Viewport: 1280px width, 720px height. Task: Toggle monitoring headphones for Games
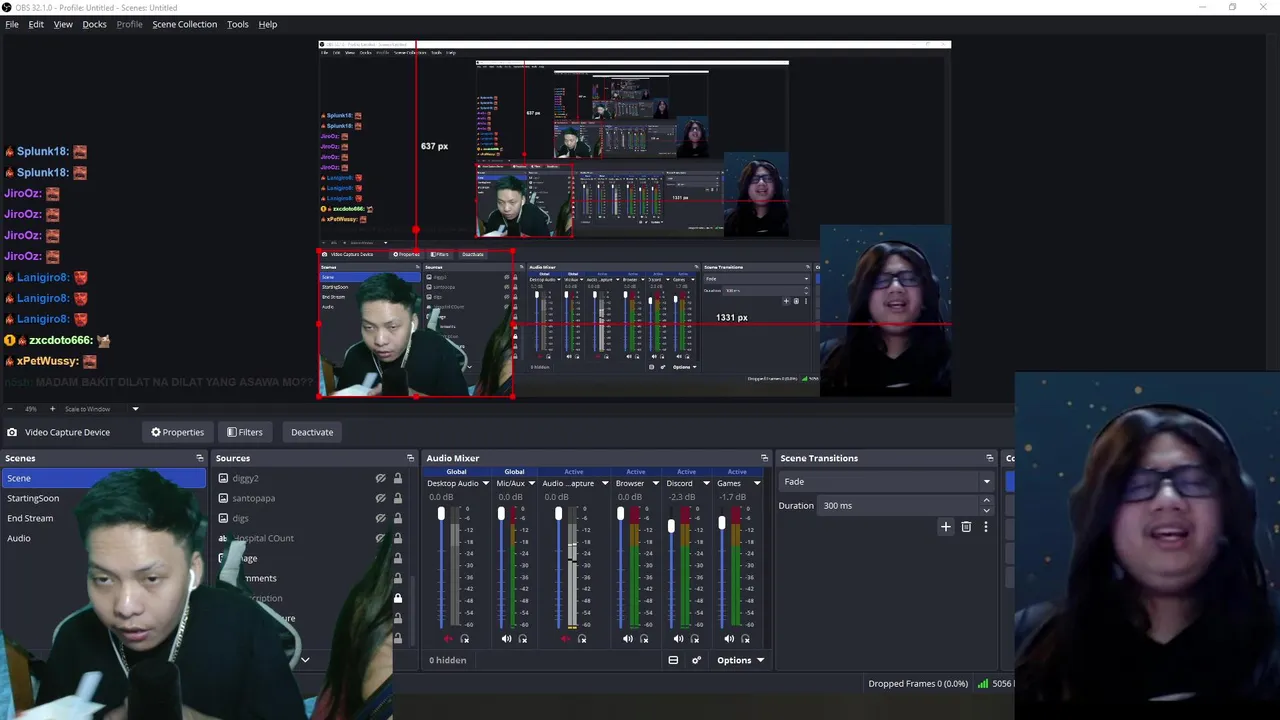point(745,639)
